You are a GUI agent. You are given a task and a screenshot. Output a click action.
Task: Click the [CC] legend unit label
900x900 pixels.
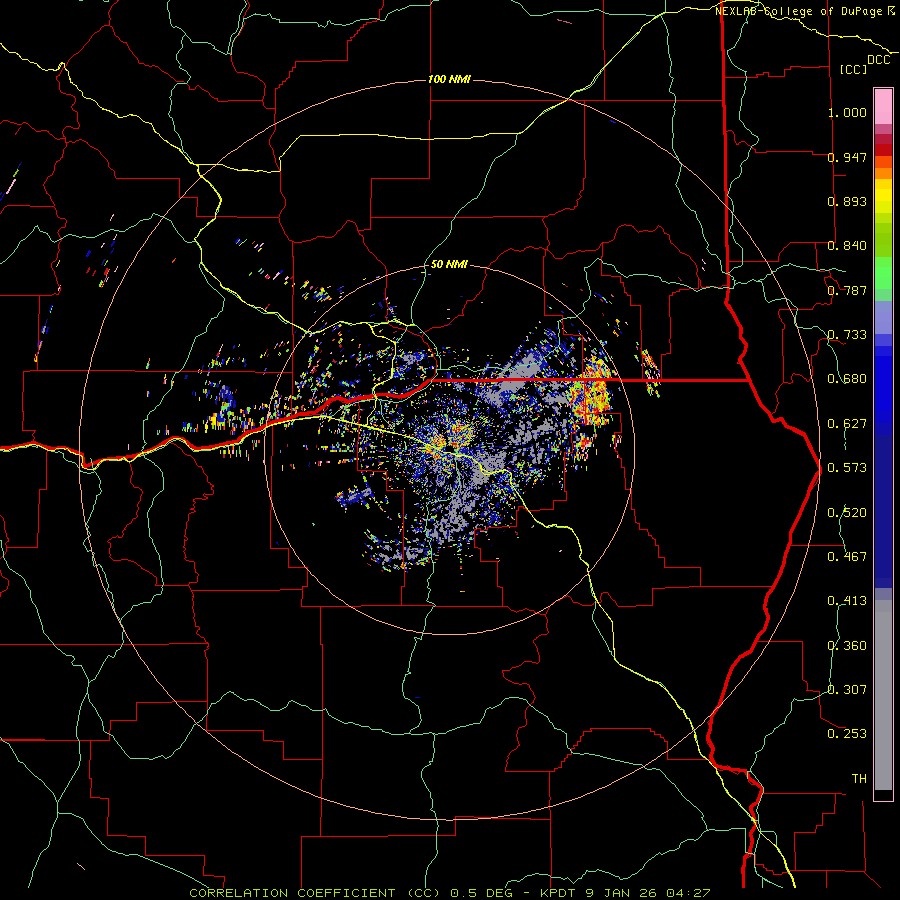click(854, 69)
